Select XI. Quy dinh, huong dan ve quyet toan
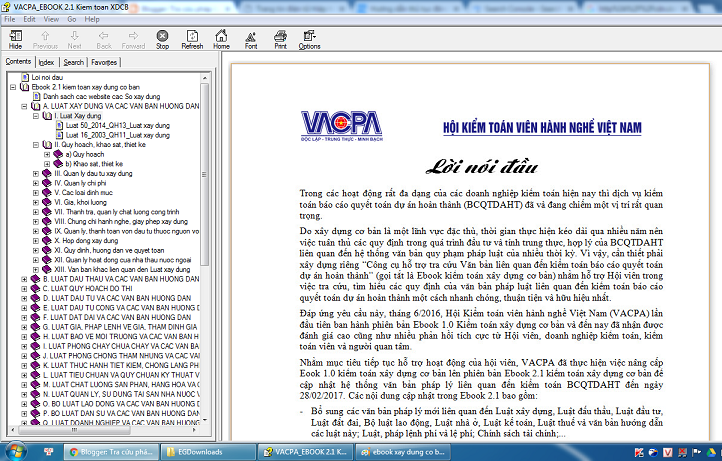 pyautogui.click(x=109, y=251)
